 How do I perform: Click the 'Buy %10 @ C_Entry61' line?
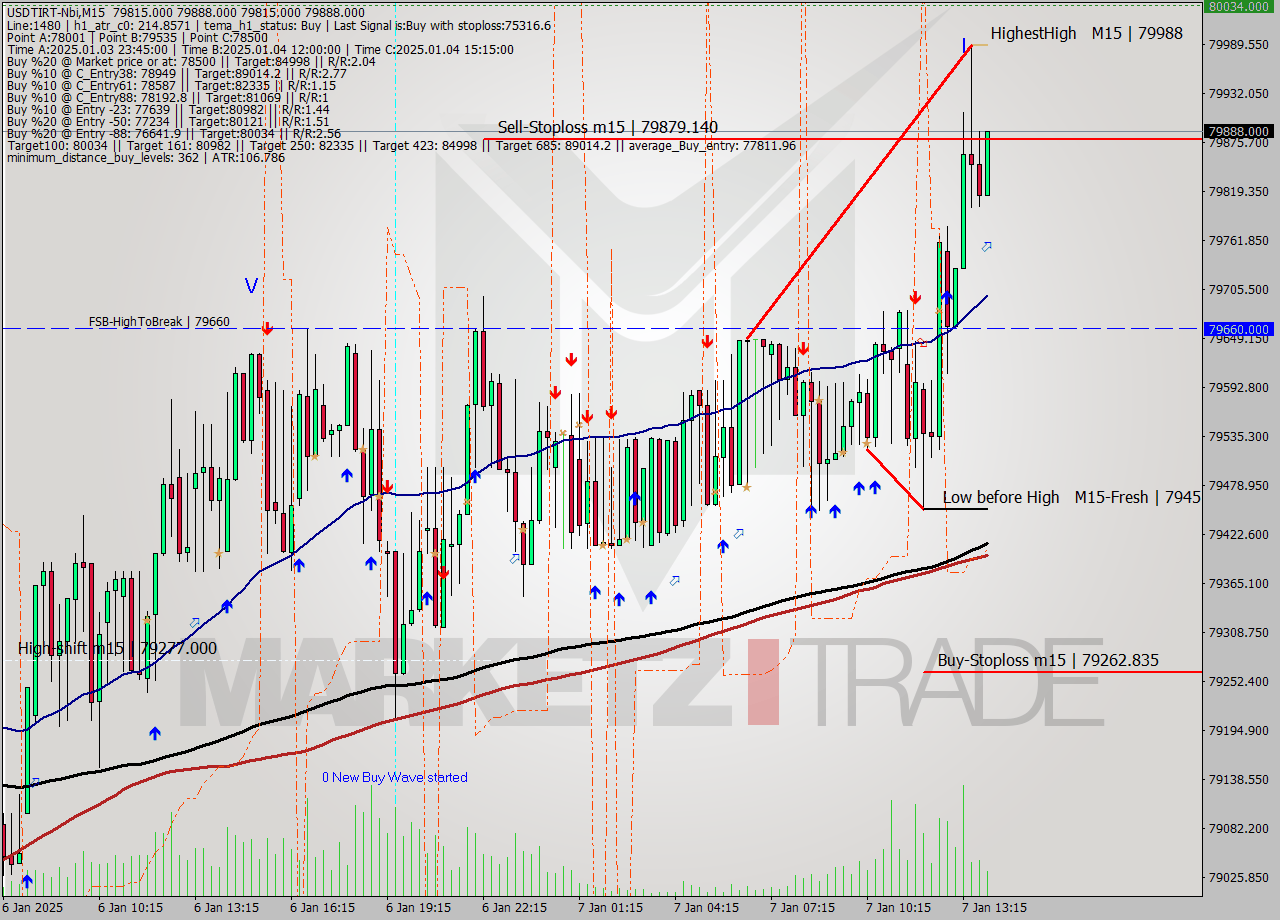(173, 85)
